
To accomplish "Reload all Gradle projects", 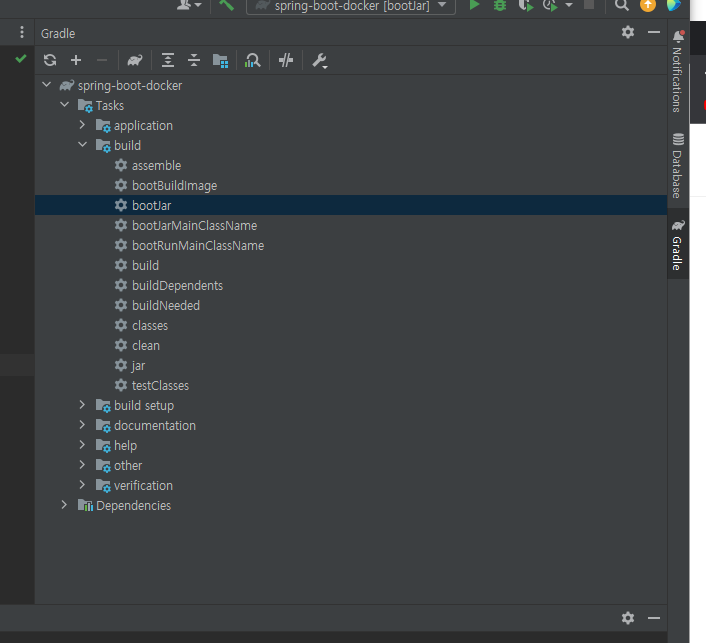I will (50, 60).
